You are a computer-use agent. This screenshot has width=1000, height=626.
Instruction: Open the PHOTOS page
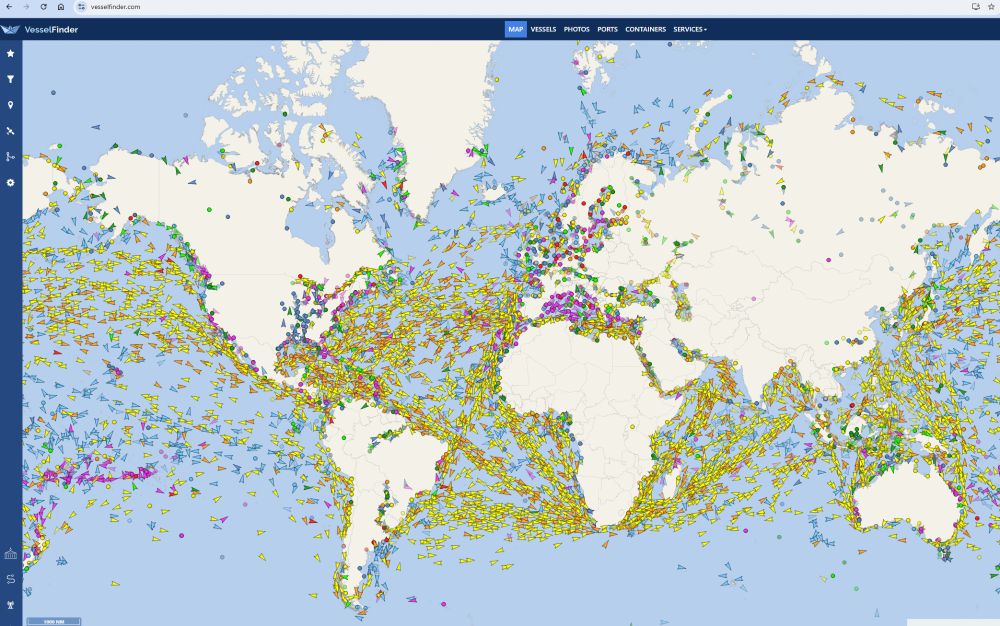(x=577, y=29)
